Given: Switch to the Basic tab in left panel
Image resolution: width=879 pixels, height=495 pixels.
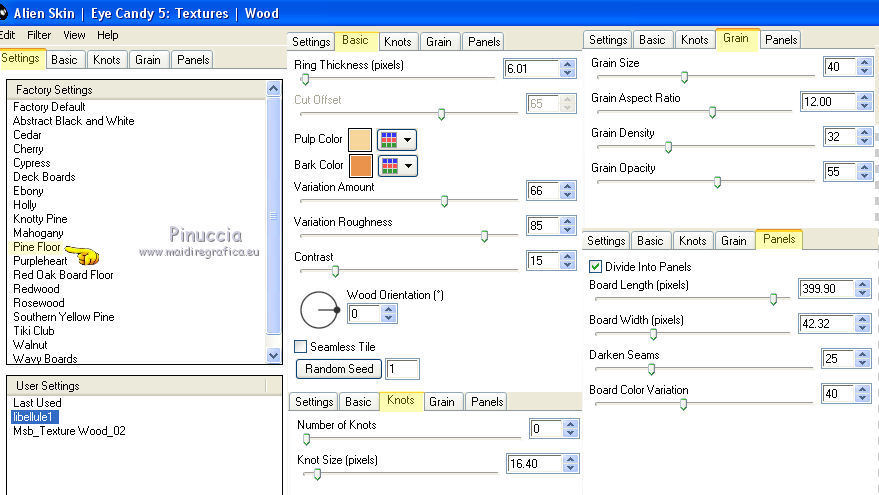Looking at the screenshot, I should pyautogui.click(x=64, y=59).
